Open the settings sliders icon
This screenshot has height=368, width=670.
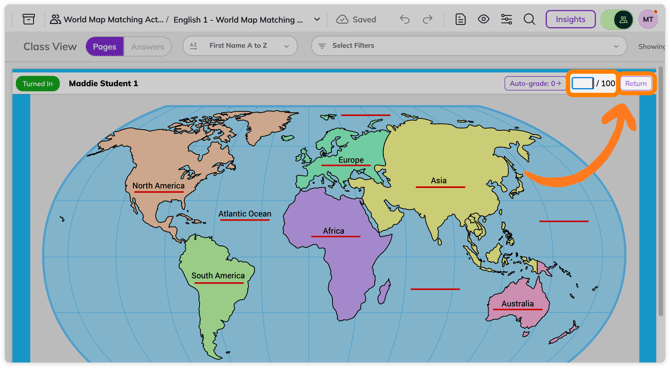pyautogui.click(x=506, y=19)
